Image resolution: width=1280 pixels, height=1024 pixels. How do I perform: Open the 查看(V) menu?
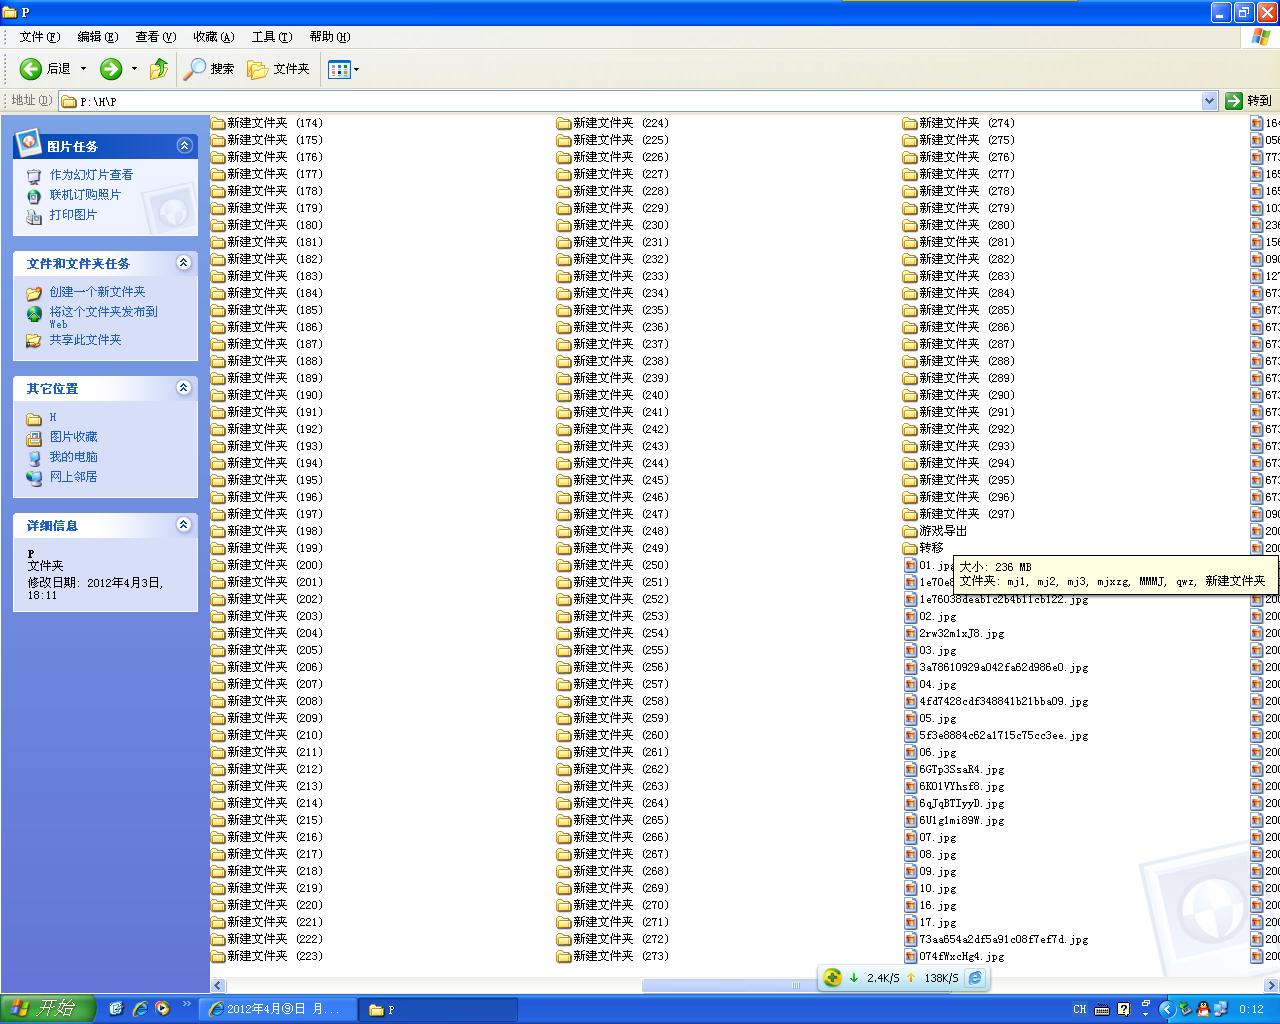coord(156,37)
